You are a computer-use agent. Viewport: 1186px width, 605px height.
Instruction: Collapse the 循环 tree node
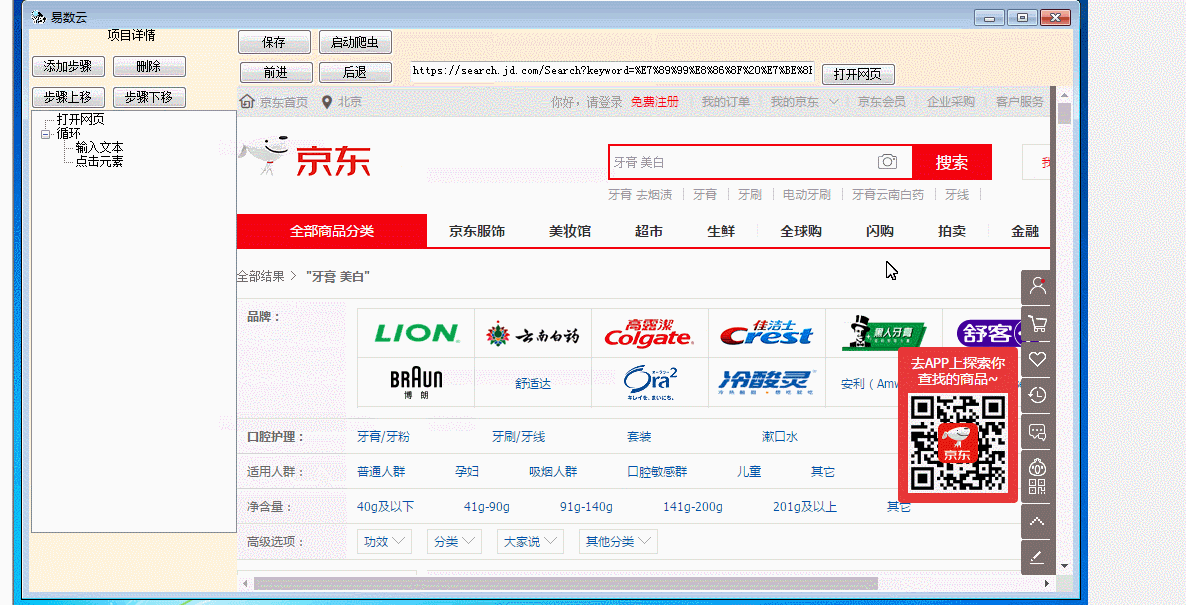[x=47, y=134]
